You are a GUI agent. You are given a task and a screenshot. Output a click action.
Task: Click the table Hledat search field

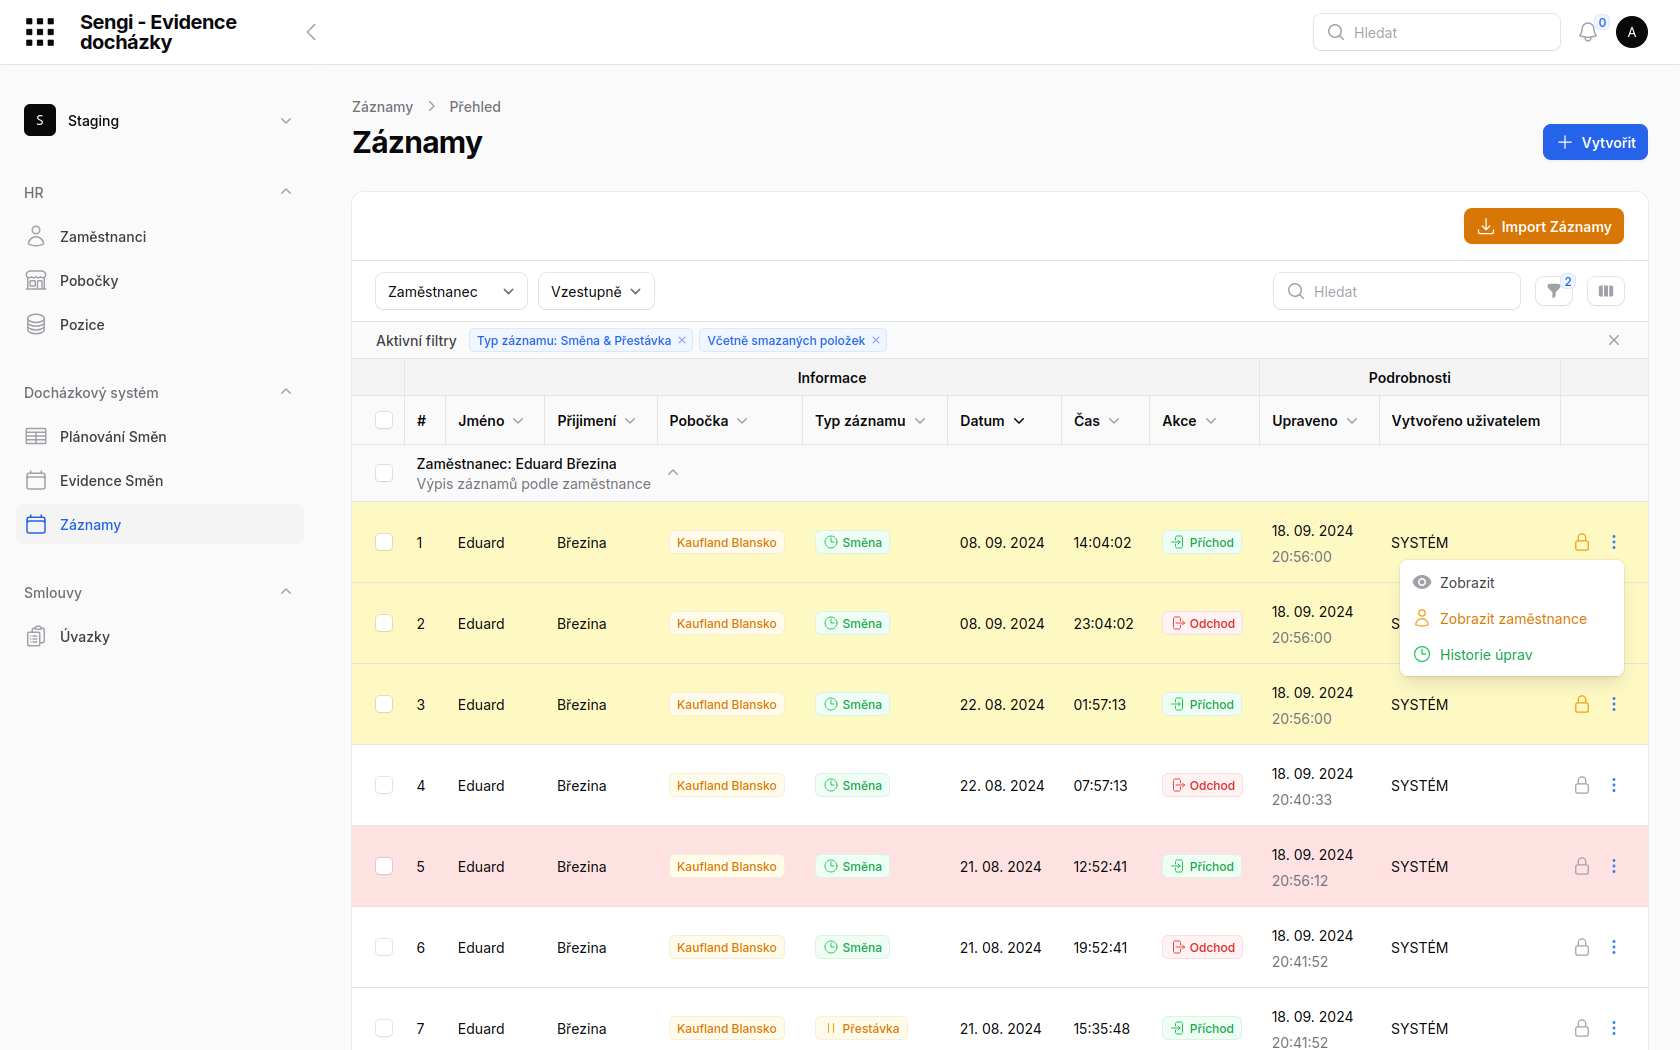1396,291
